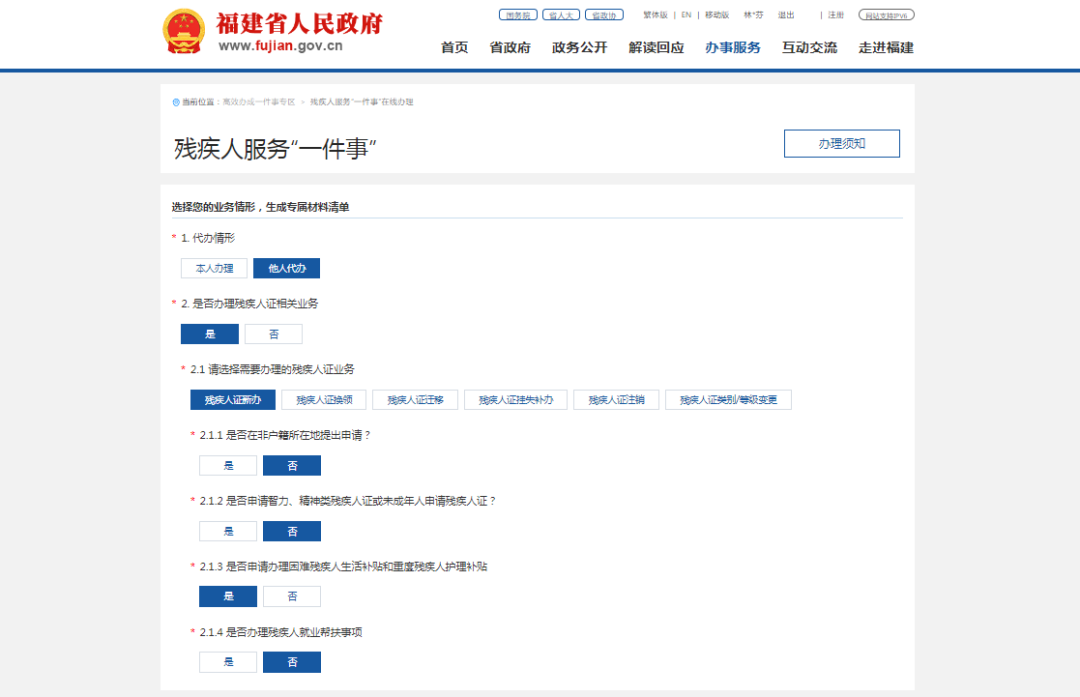Open the 国务院 badge link

[x=517, y=15]
